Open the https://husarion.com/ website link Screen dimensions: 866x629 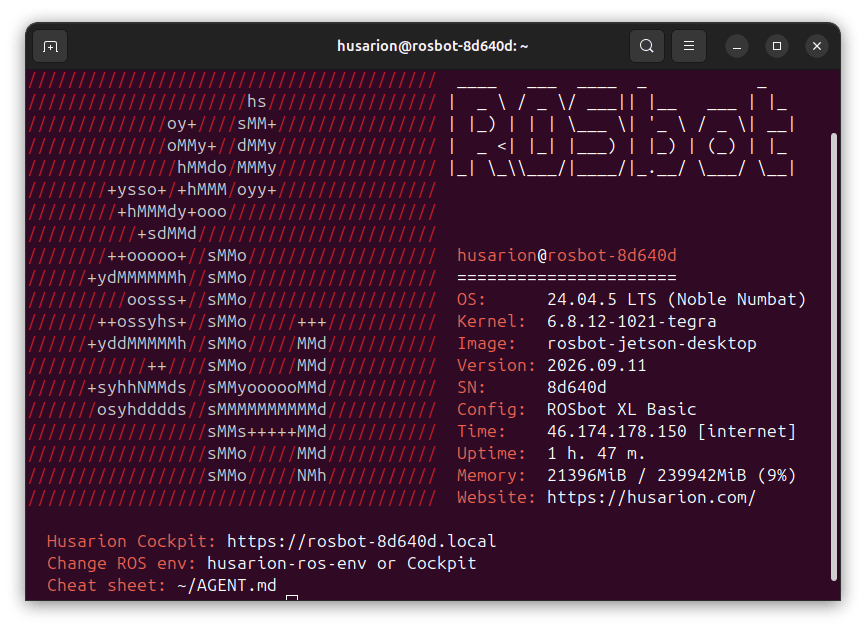point(651,498)
